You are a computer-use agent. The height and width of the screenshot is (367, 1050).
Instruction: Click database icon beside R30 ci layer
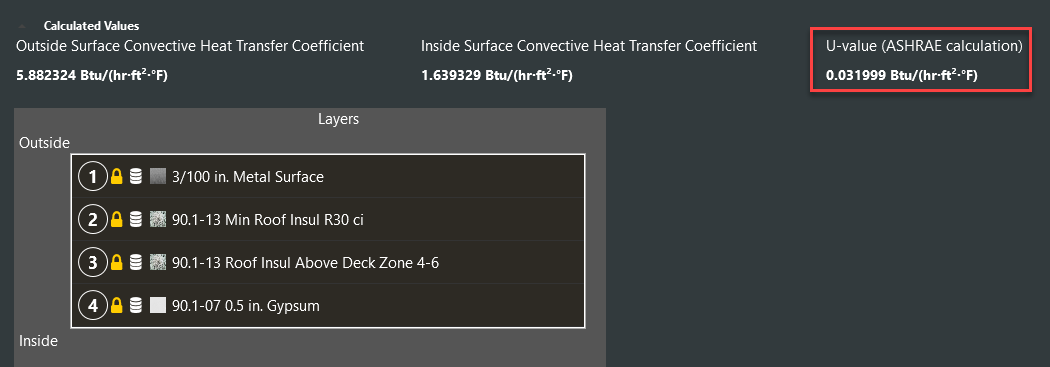tap(136, 220)
